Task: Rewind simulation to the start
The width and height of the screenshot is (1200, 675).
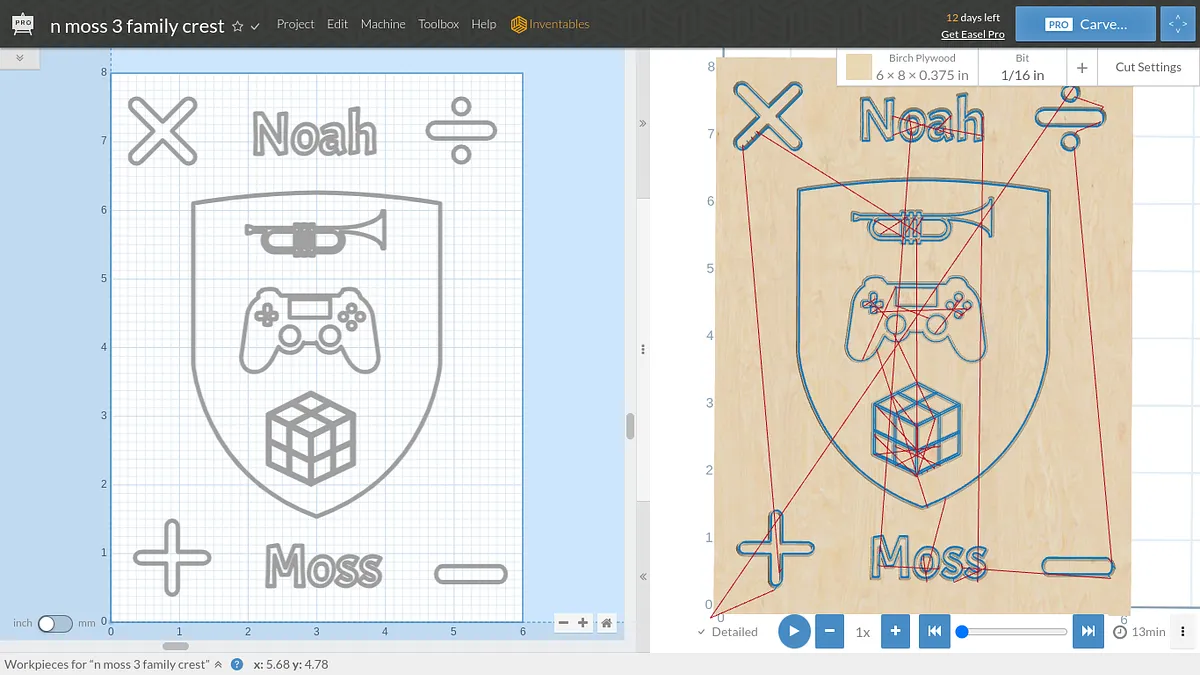Action: [934, 631]
